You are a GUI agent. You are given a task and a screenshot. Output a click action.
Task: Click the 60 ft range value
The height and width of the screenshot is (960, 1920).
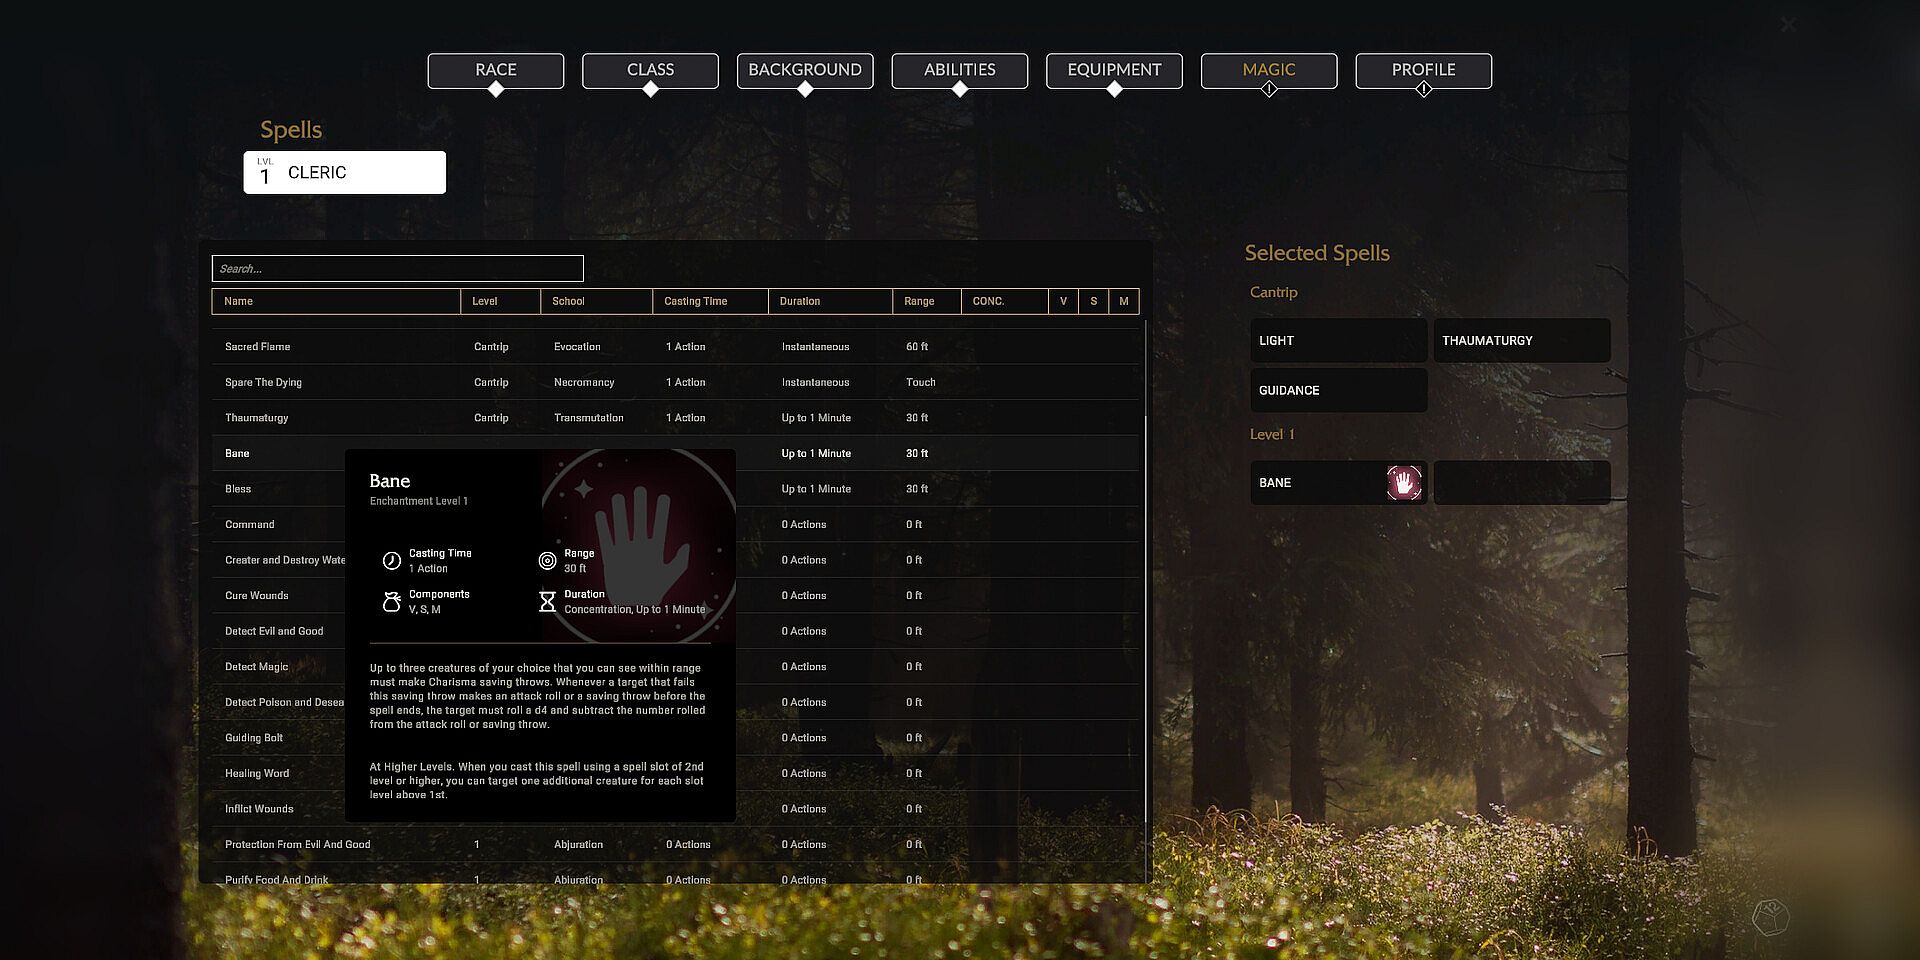(x=917, y=346)
